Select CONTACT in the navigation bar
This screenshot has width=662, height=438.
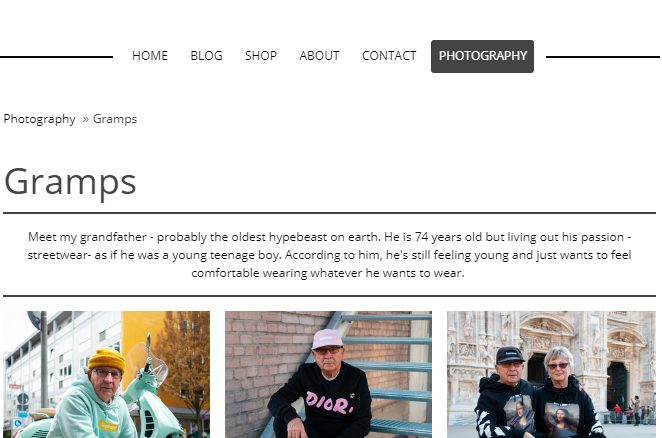389,56
